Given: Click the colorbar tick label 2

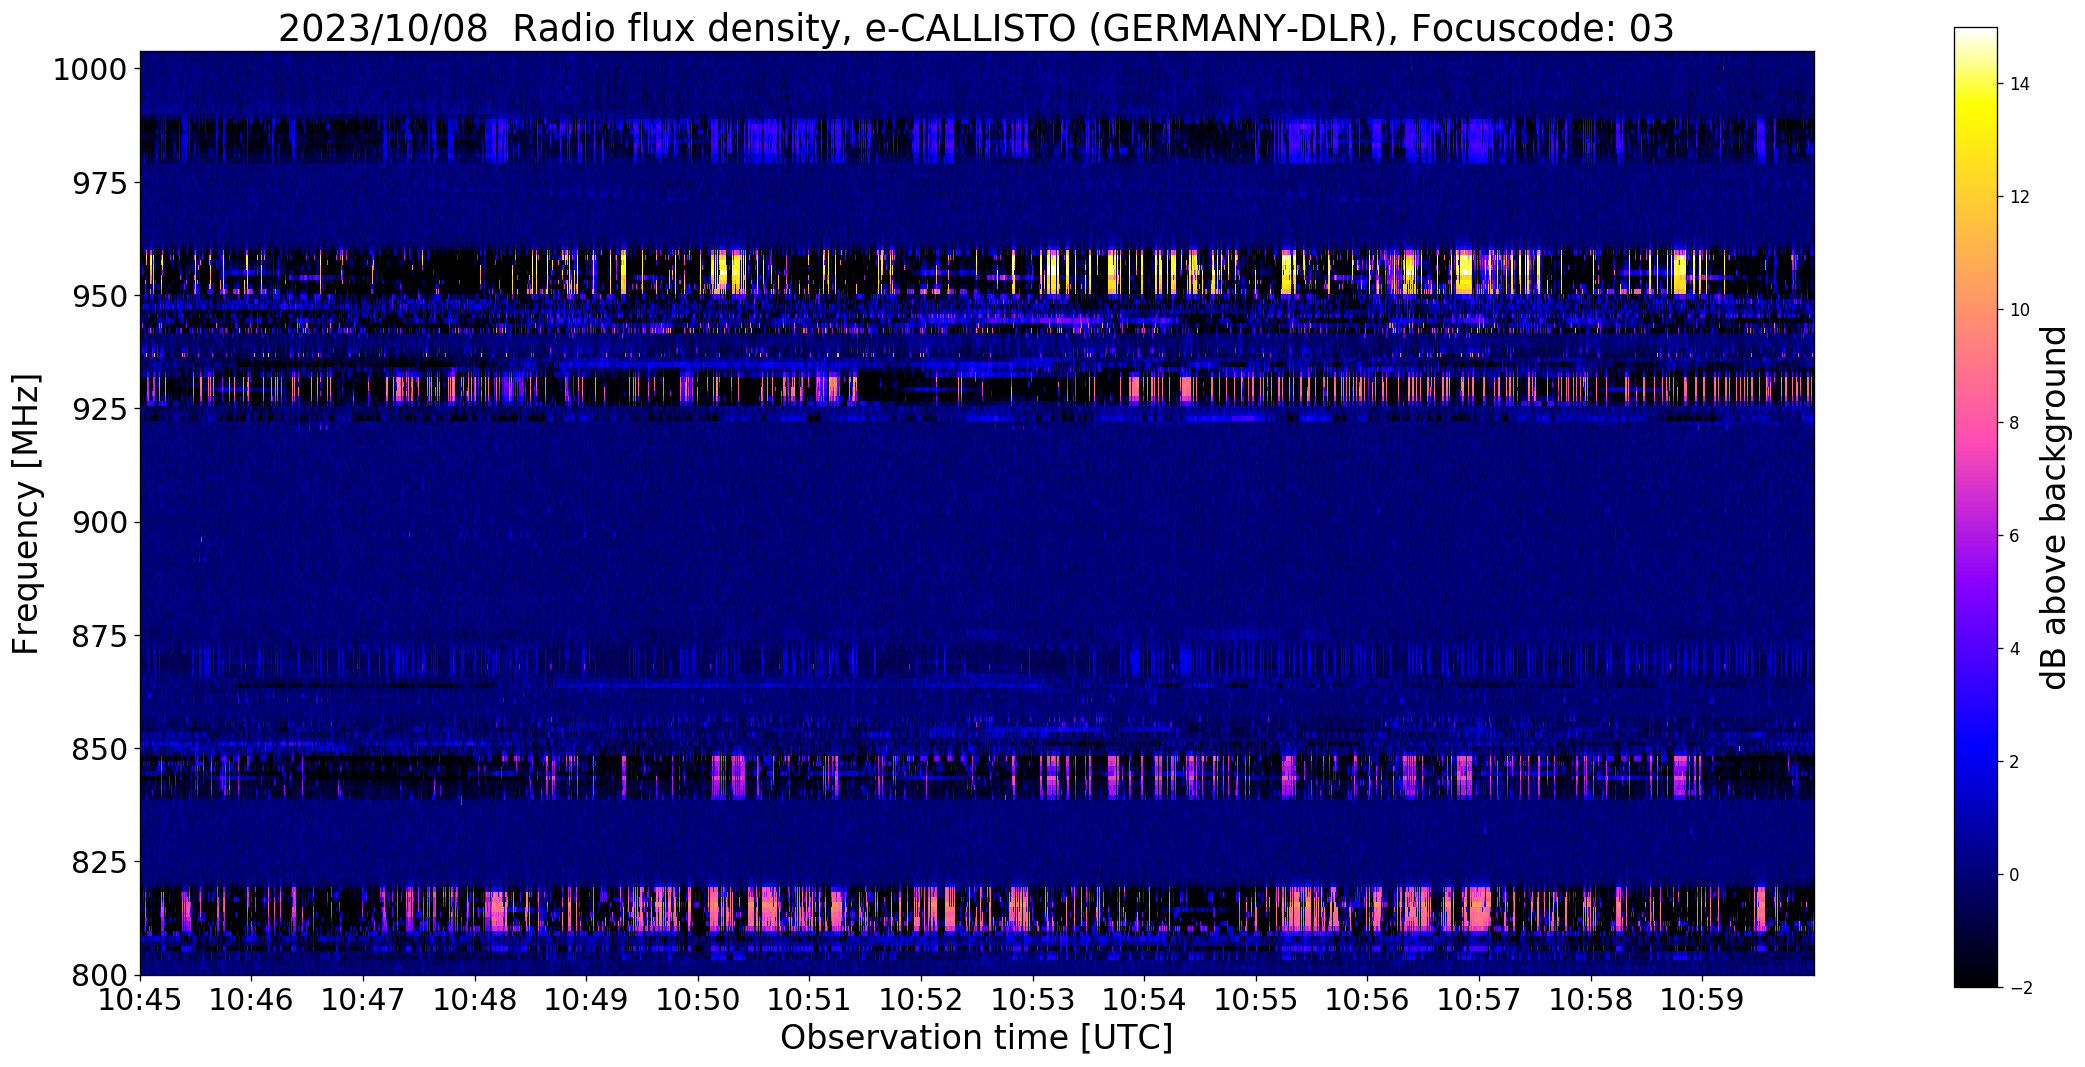Looking at the screenshot, I should (2014, 762).
